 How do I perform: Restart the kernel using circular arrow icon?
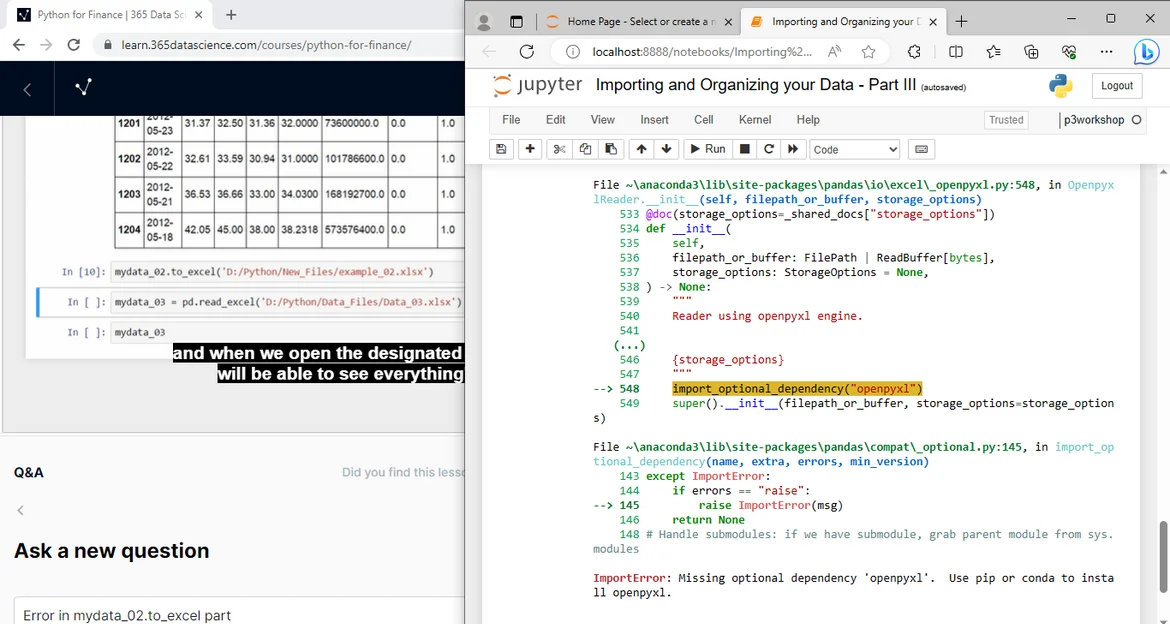pyautogui.click(x=769, y=149)
